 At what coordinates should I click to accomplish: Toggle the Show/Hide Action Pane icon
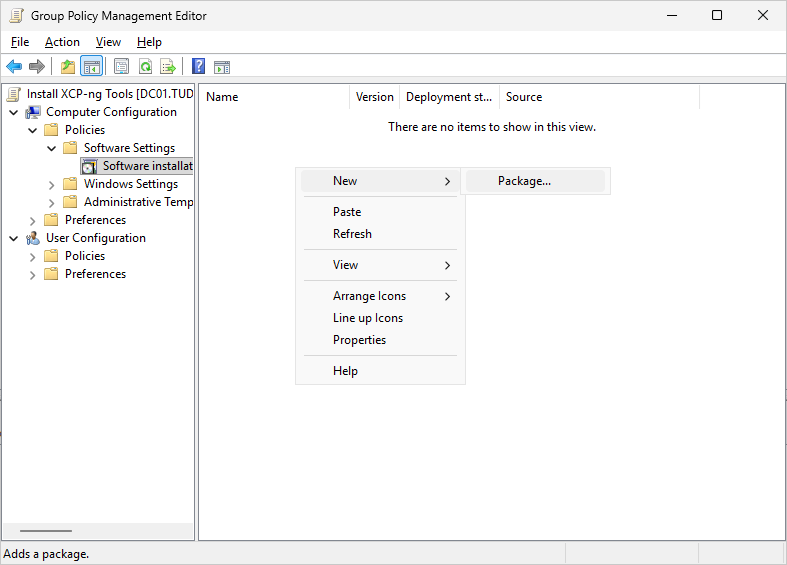(222, 66)
